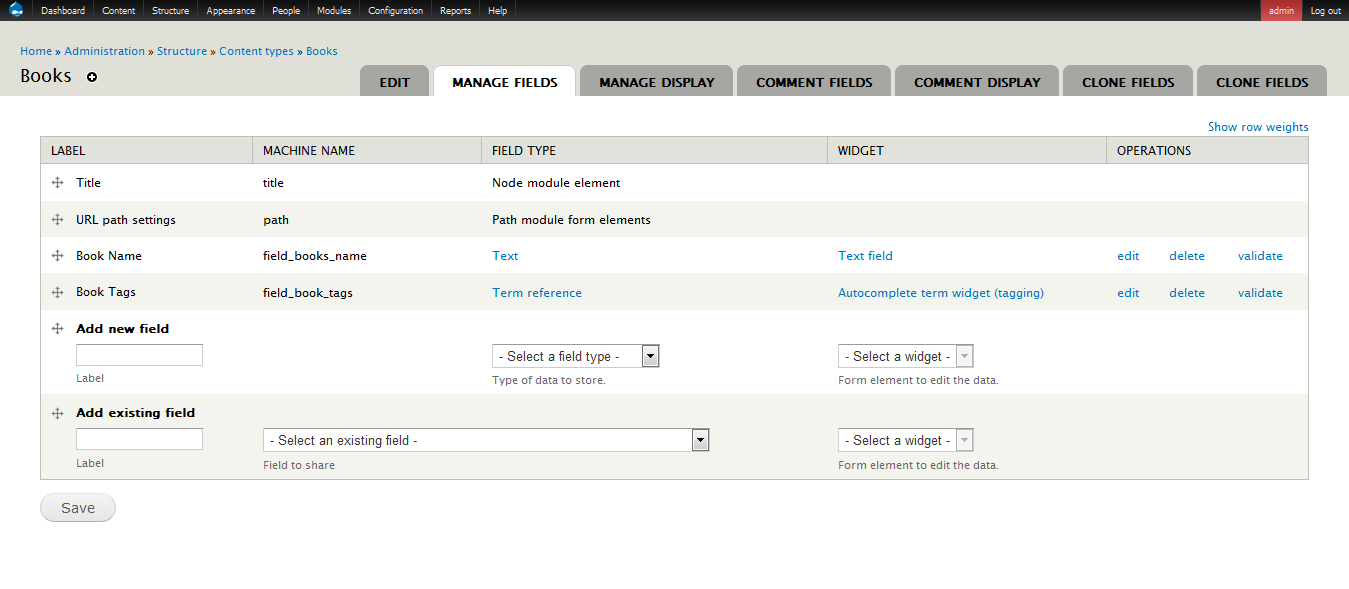Open the 'Select a field type' dropdown
Image resolution: width=1349 pixels, height=589 pixels.
pos(575,356)
